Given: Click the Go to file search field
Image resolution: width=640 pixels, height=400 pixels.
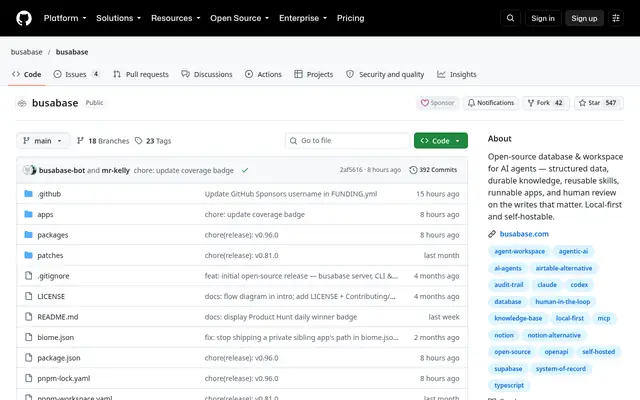Looking at the screenshot, I should tap(347, 141).
